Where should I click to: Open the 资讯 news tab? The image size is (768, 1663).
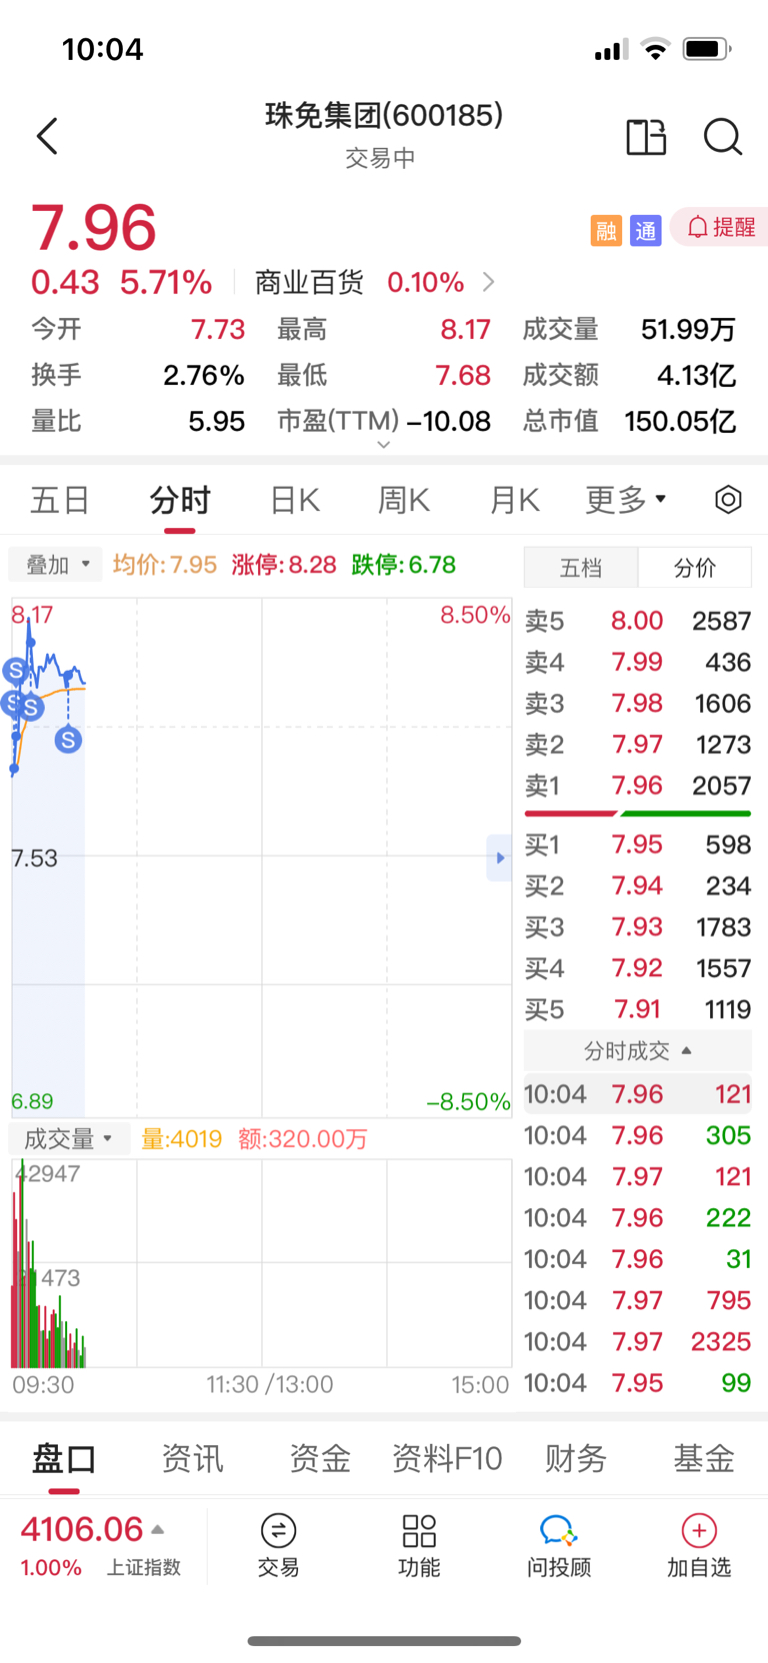192,1459
